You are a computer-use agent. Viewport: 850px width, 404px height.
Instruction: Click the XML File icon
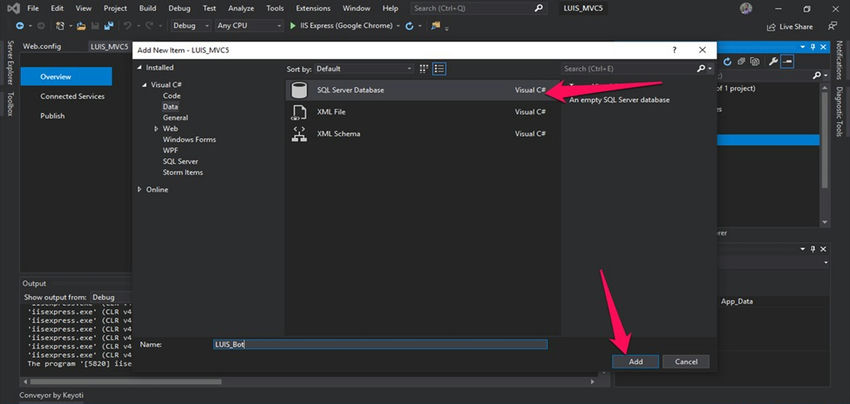(299, 112)
